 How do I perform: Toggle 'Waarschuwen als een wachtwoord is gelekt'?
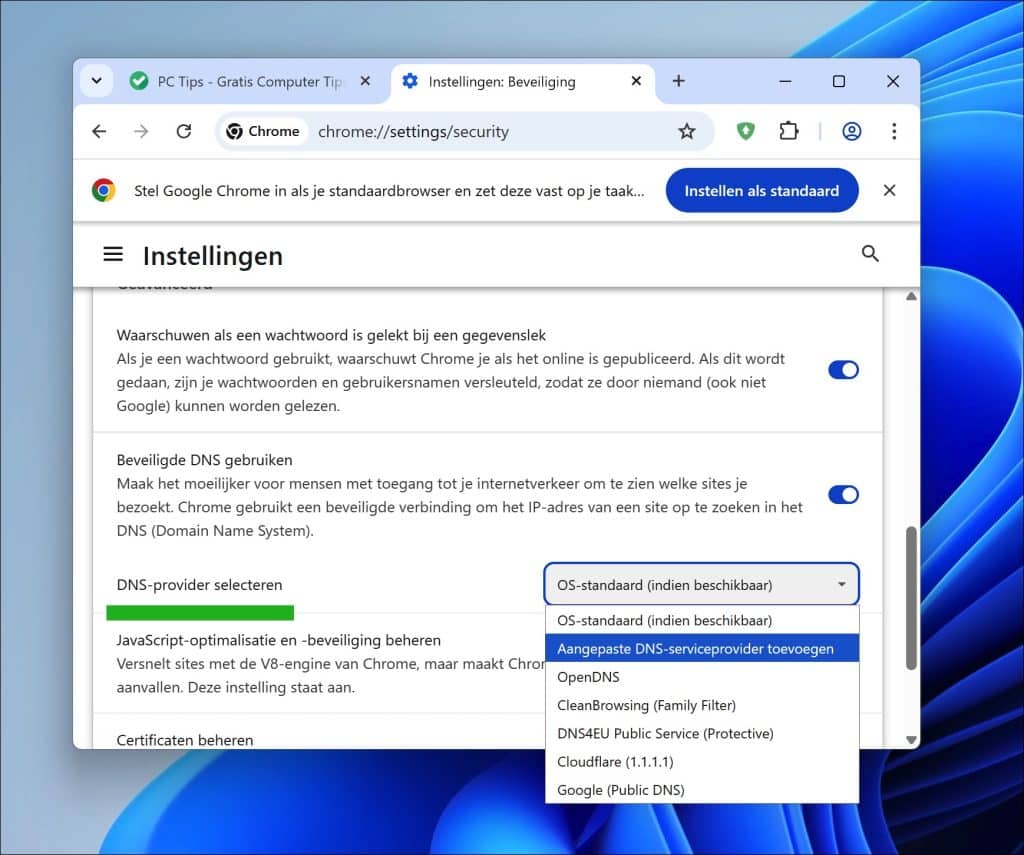843,370
